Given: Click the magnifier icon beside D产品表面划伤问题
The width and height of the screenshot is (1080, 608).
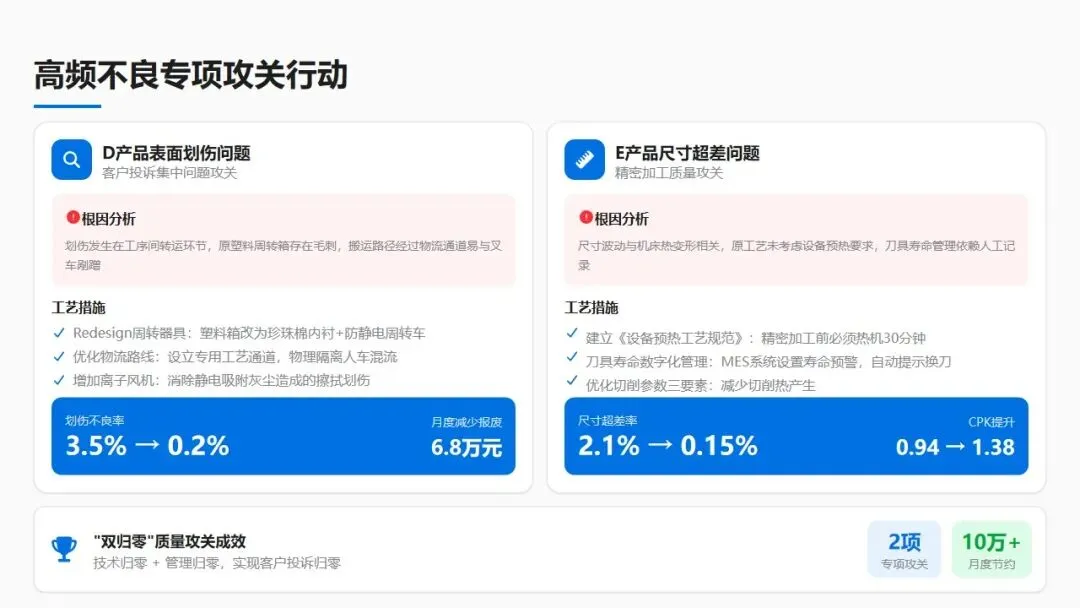Looking at the screenshot, I should click(72, 160).
